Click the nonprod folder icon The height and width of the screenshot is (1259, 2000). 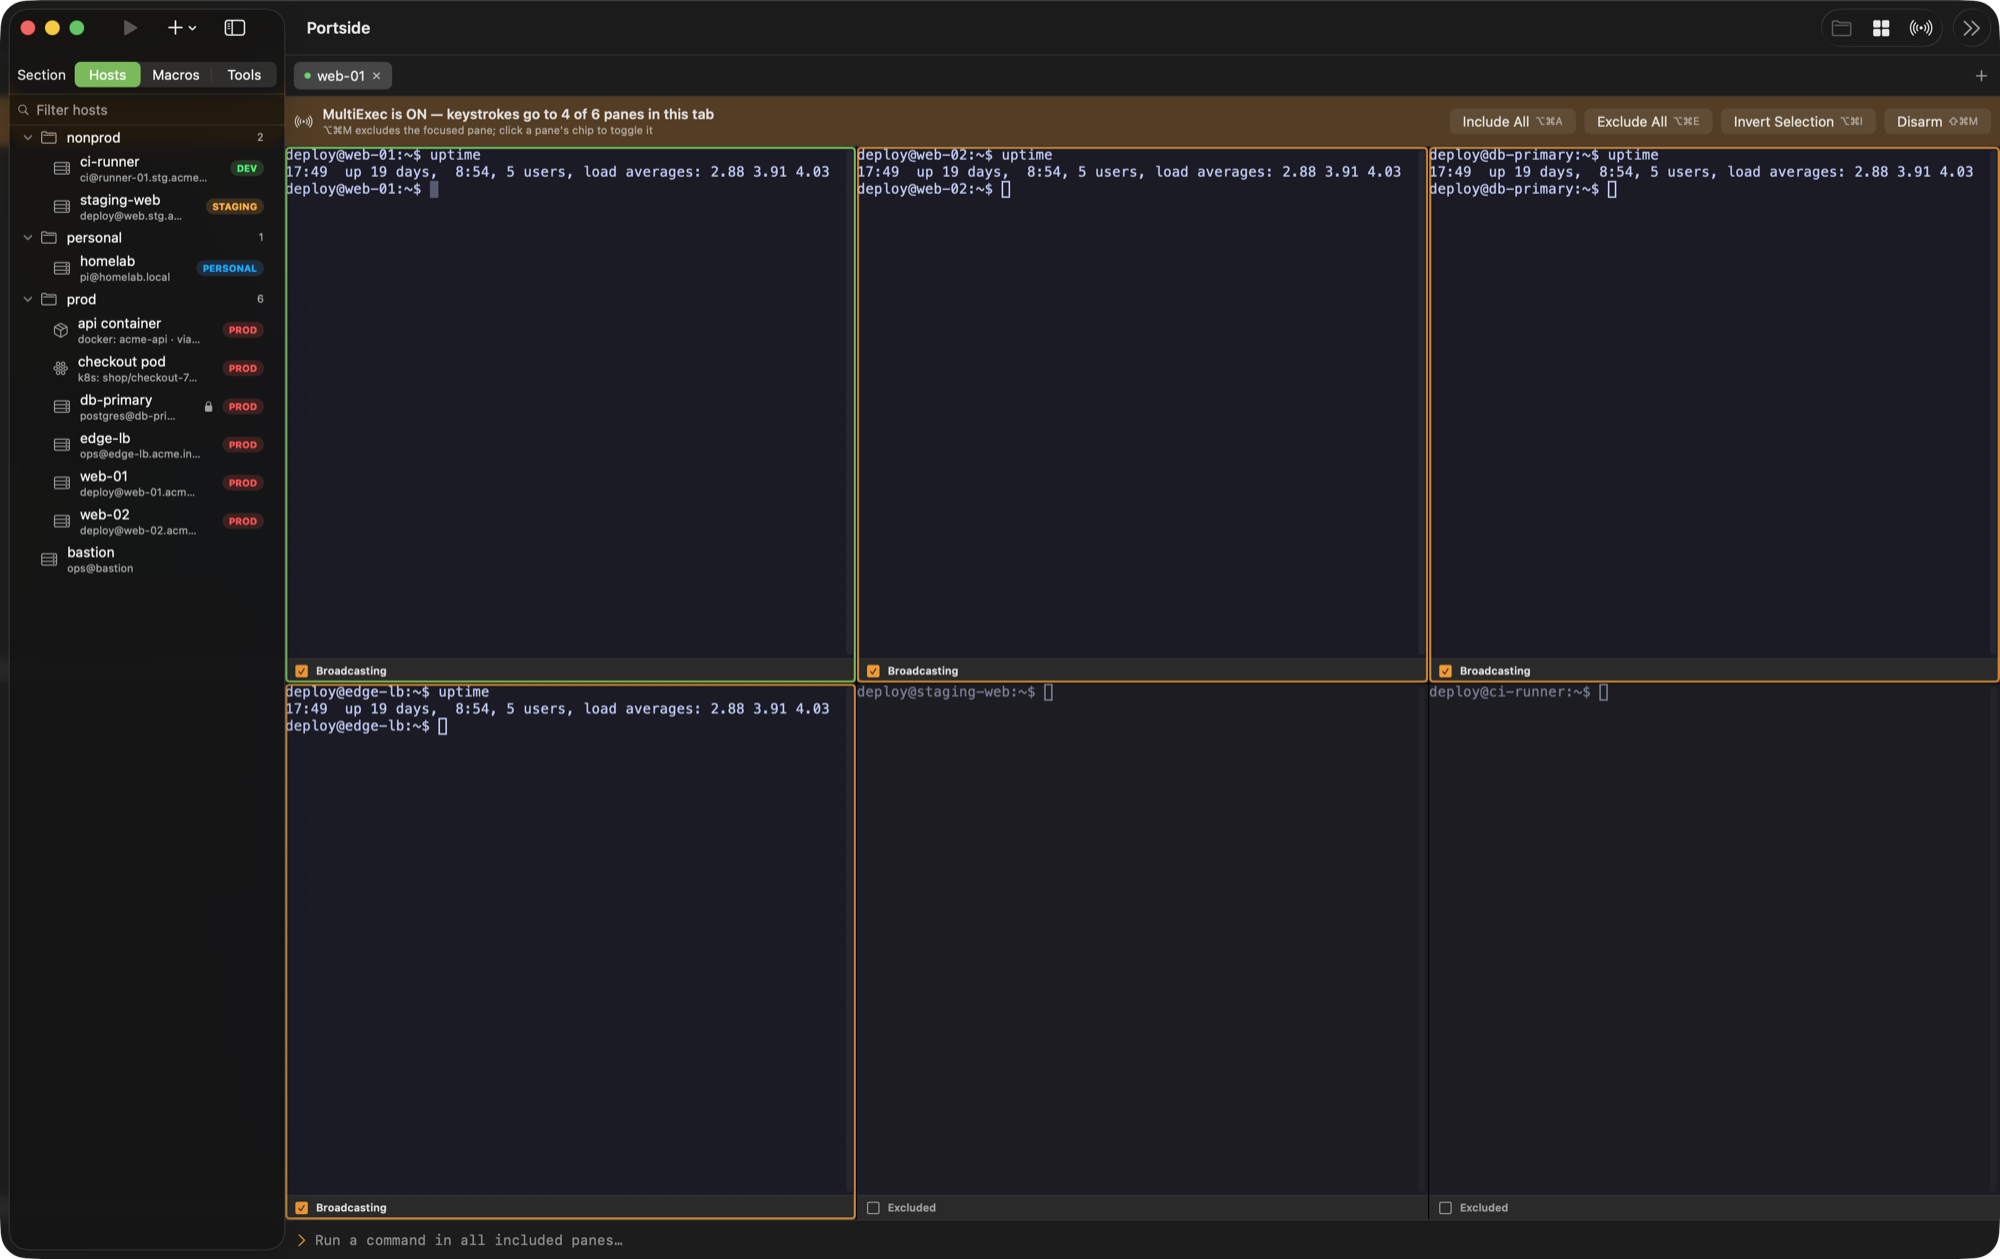tap(49, 138)
